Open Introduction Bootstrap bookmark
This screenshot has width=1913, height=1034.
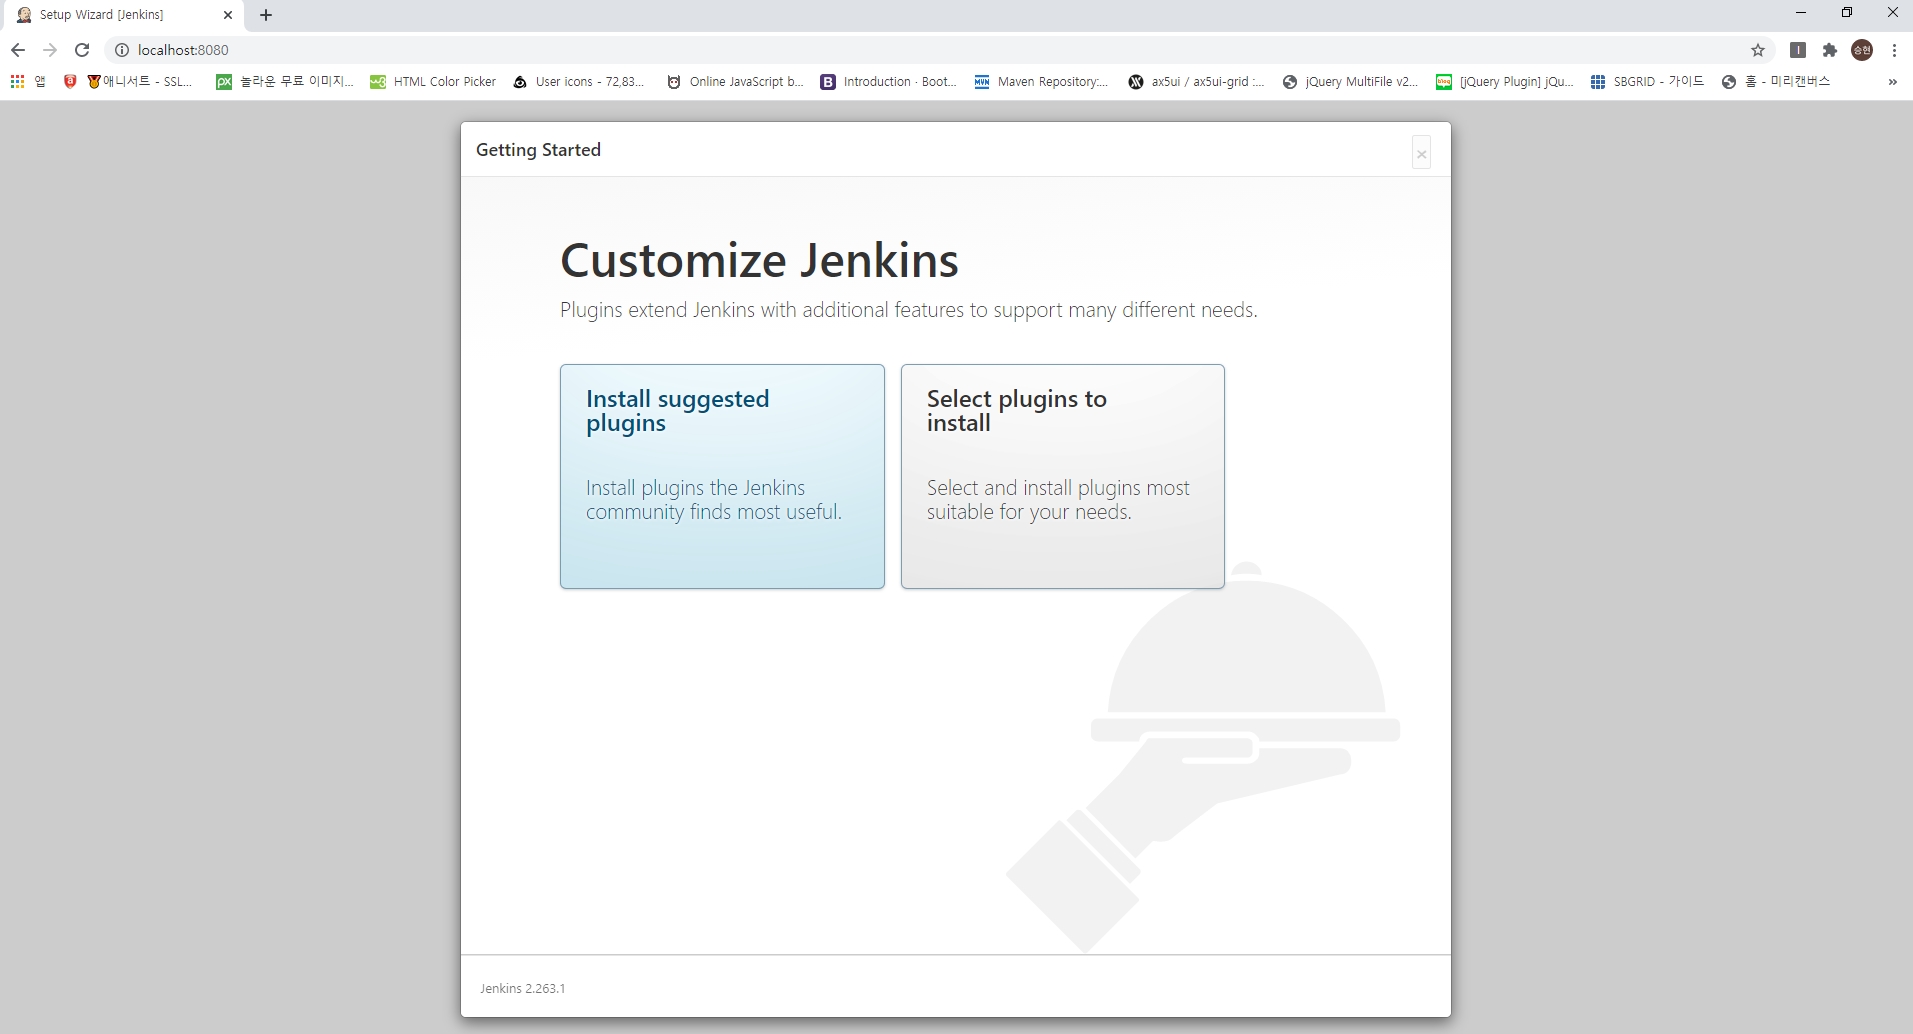pos(889,82)
